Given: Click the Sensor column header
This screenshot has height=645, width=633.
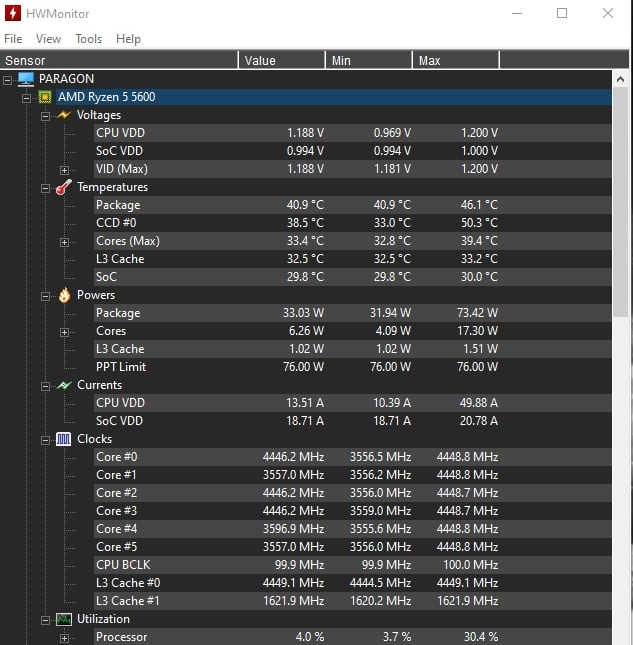Looking at the screenshot, I should [x=119, y=60].
